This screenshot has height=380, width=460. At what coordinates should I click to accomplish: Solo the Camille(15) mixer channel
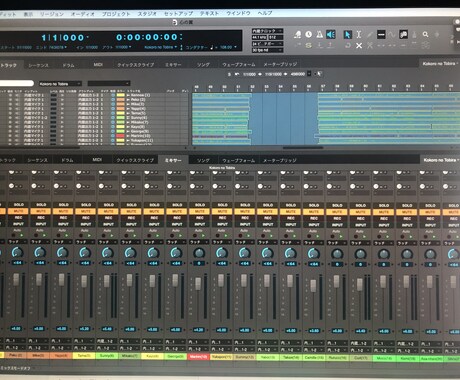coord(314,205)
